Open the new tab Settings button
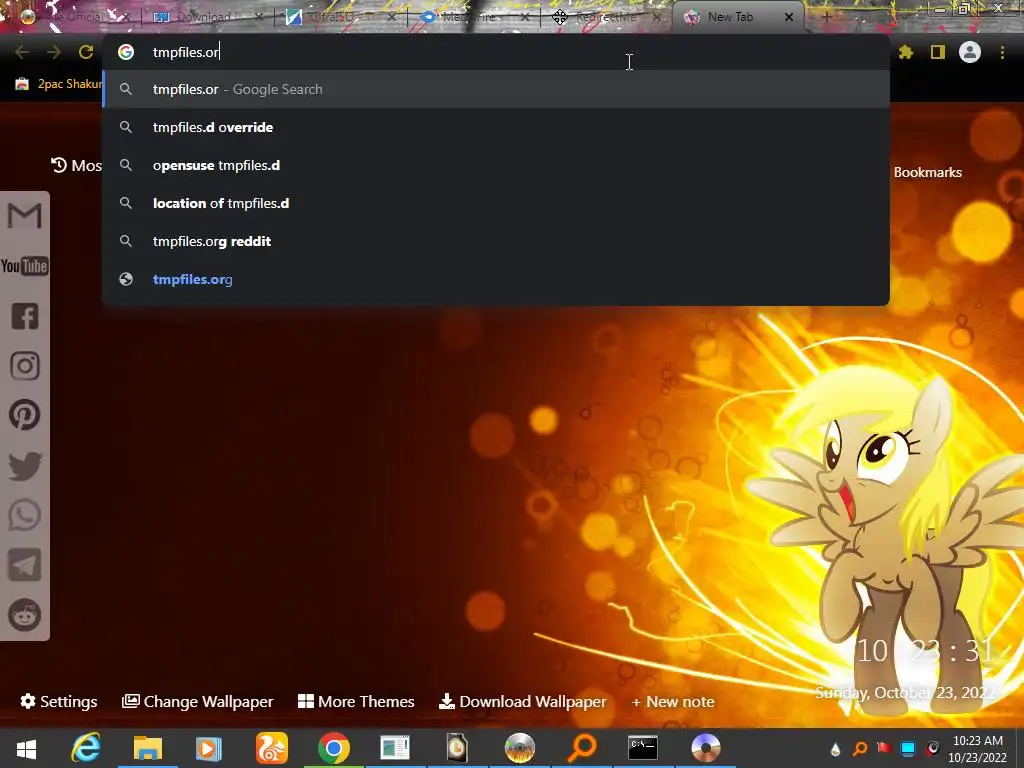This screenshot has width=1024, height=768. (x=59, y=701)
